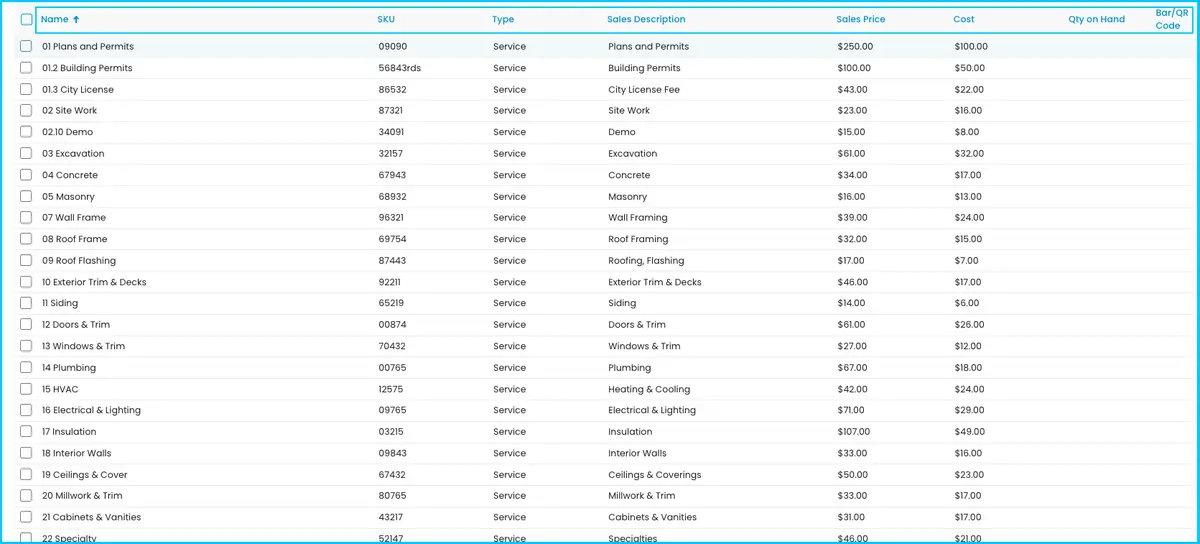Click the $6.00 Siding cost
Image resolution: width=1200 pixels, height=544 pixels.
pyautogui.click(x=967, y=303)
